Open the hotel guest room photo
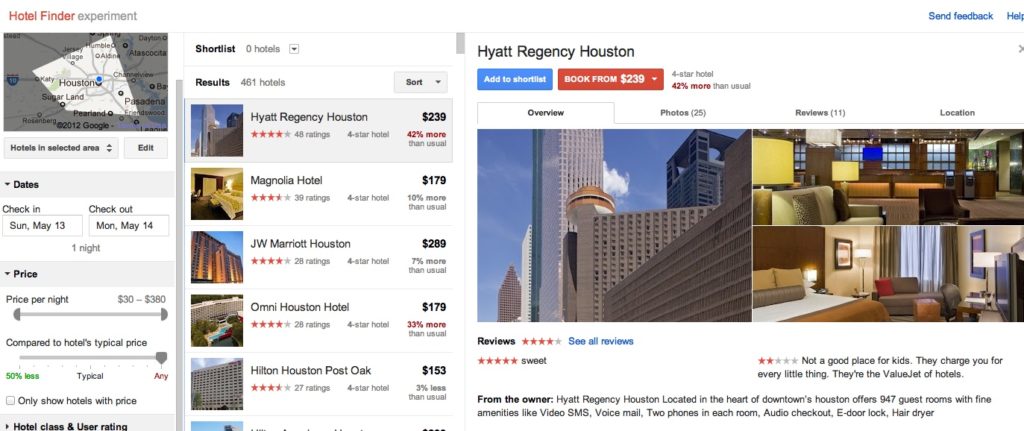The image size is (1024, 431). pyautogui.click(x=888, y=274)
